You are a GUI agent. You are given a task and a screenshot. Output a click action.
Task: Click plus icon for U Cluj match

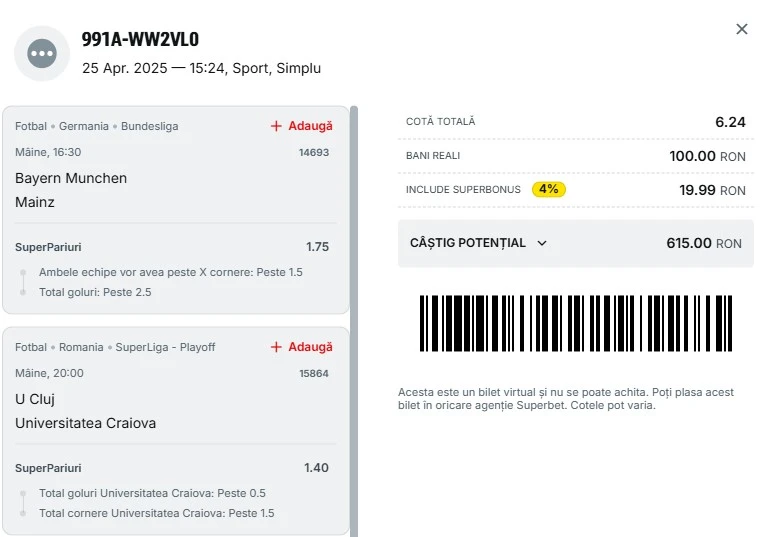pyautogui.click(x=276, y=347)
